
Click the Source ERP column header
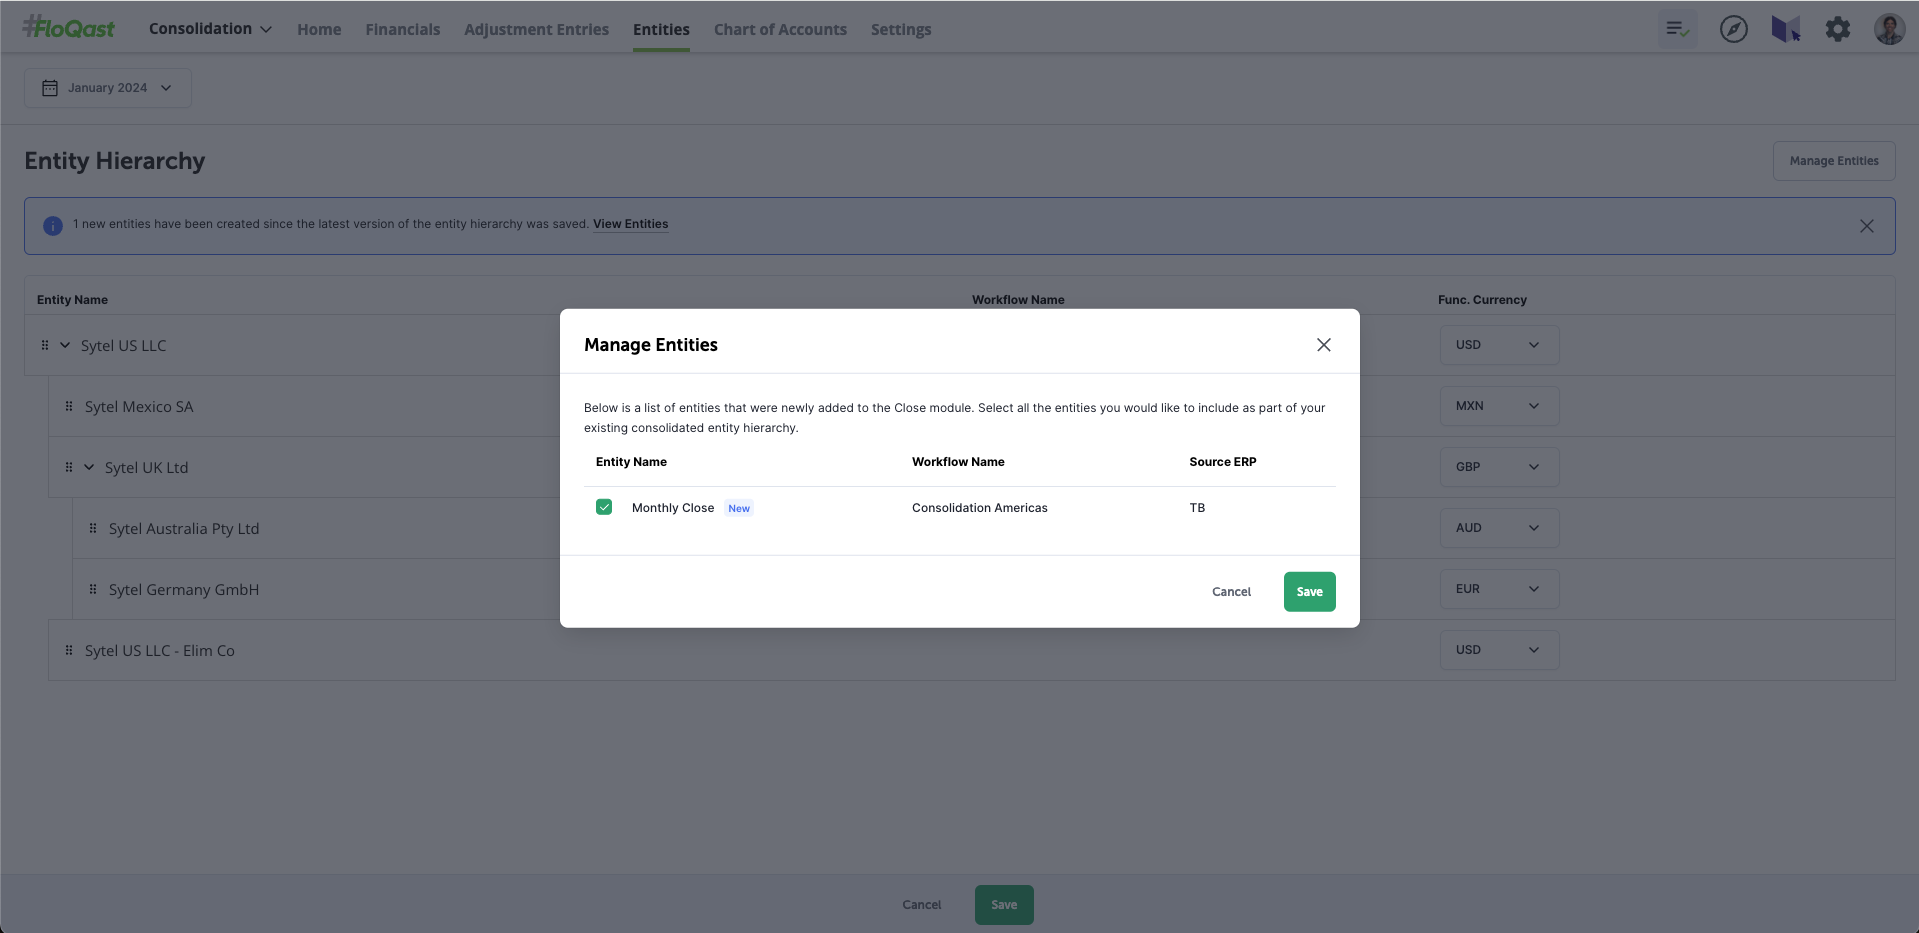[1222, 462]
